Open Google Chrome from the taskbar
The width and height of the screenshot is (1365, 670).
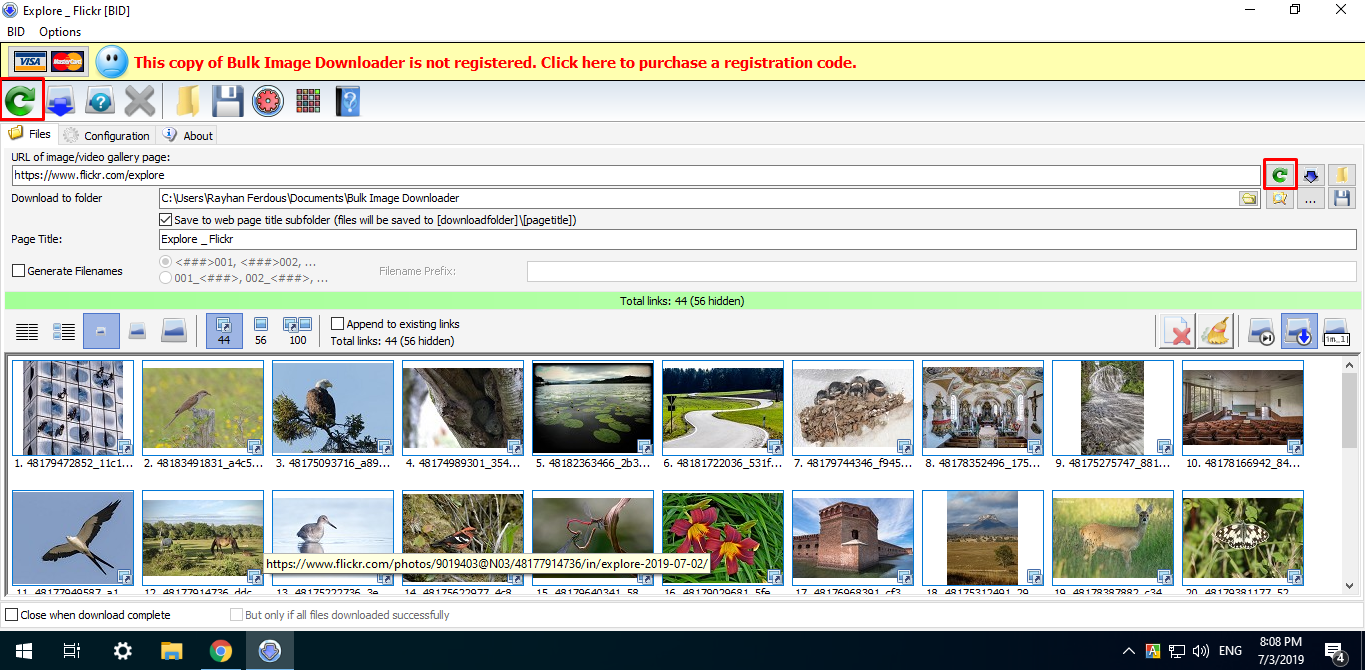point(221,651)
